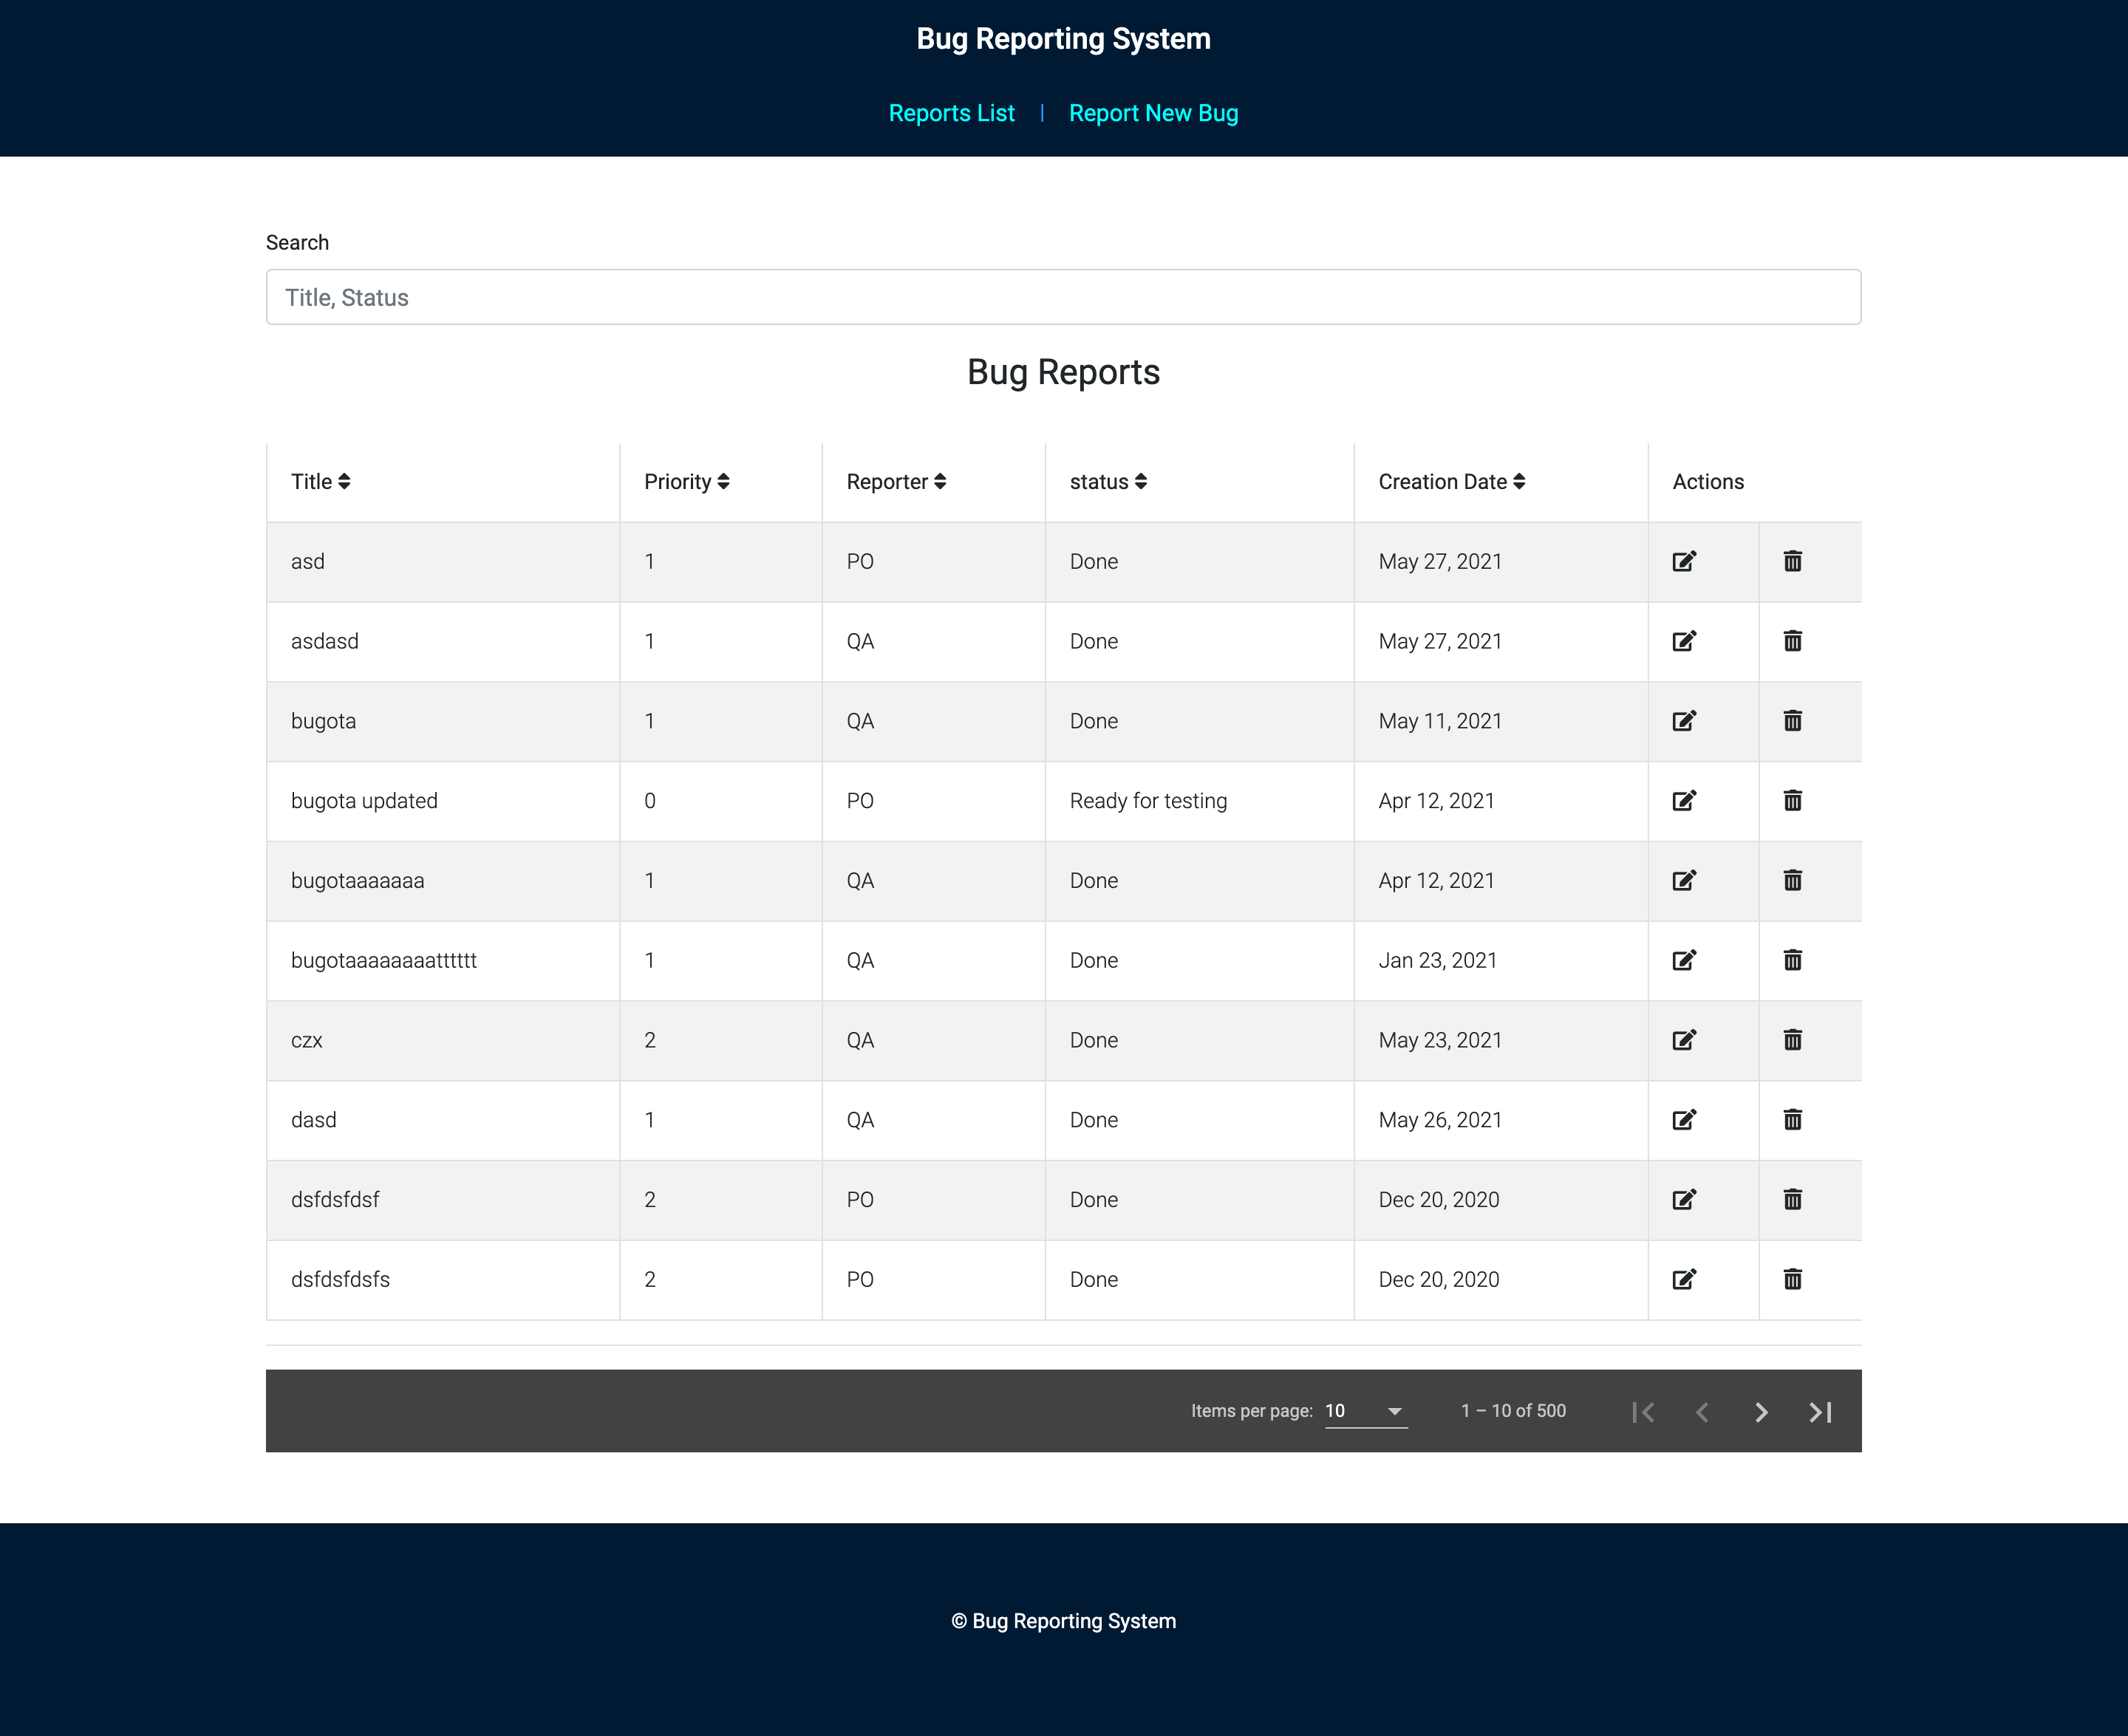Edit the bugota updated report
2128x1736 pixels.
1687,800
